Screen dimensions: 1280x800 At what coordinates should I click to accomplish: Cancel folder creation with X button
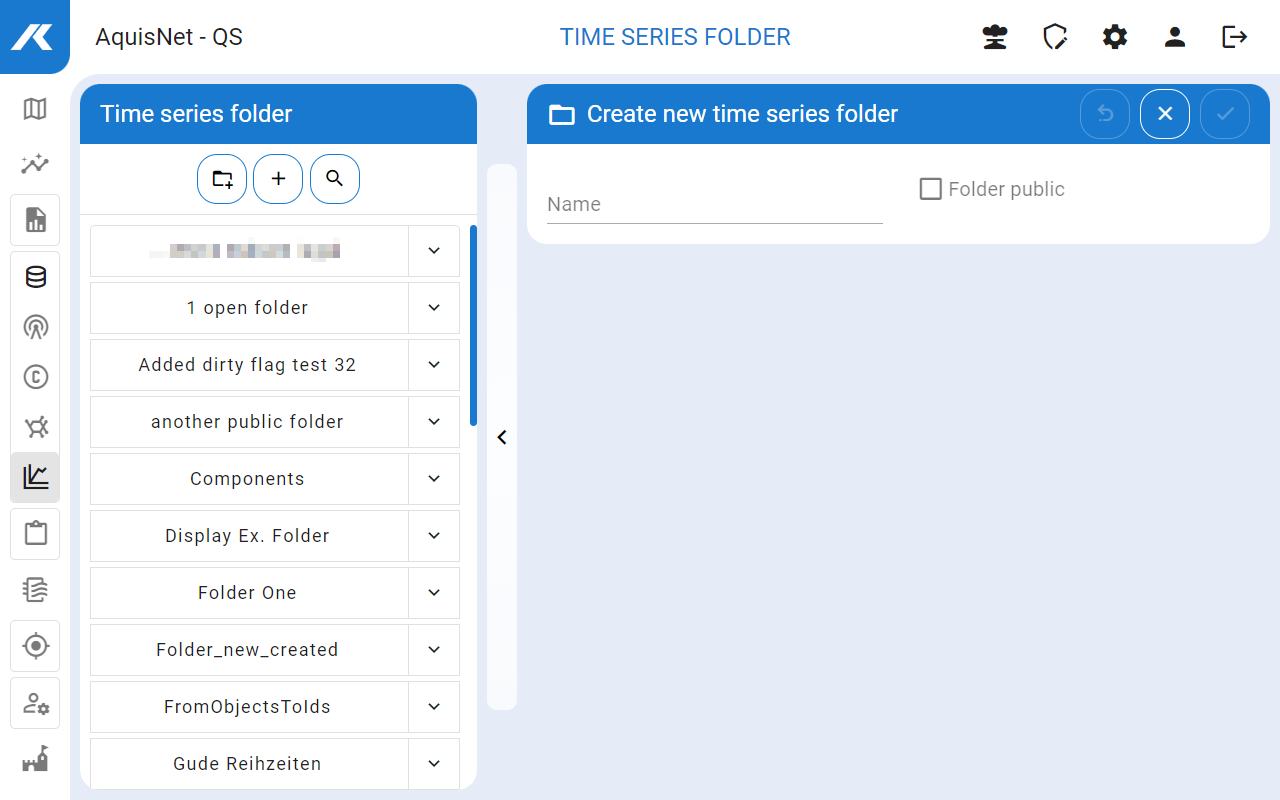pyautogui.click(x=1165, y=114)
